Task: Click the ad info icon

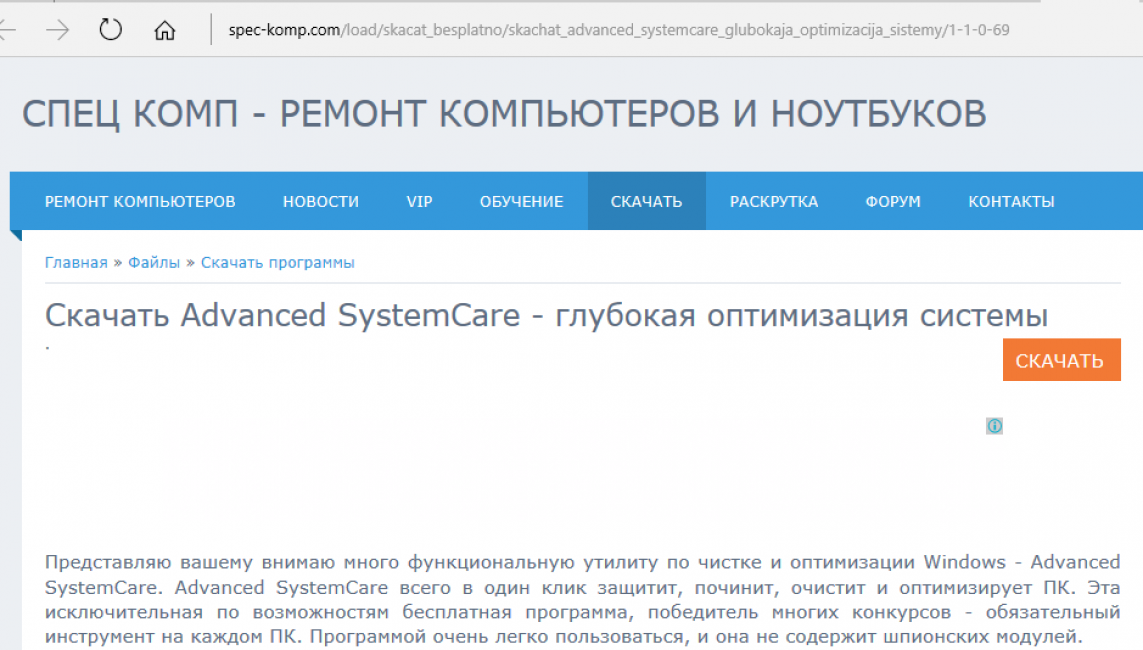Action: (x=994, y=426)
